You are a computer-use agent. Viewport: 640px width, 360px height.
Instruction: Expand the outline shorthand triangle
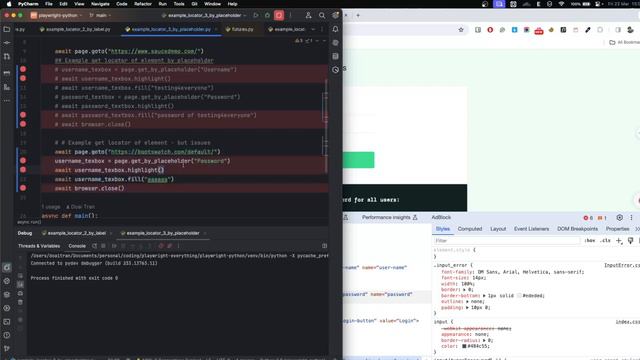467,301
